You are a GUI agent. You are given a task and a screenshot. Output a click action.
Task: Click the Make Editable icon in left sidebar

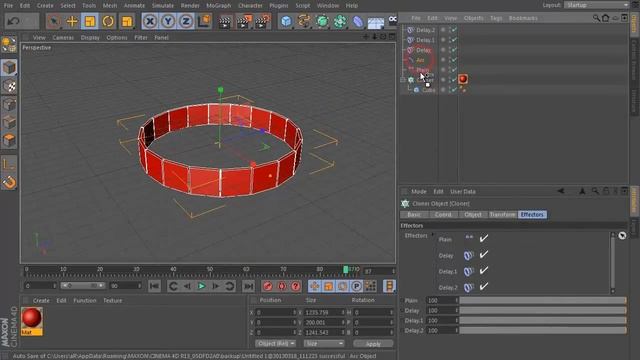click(9, 44)
